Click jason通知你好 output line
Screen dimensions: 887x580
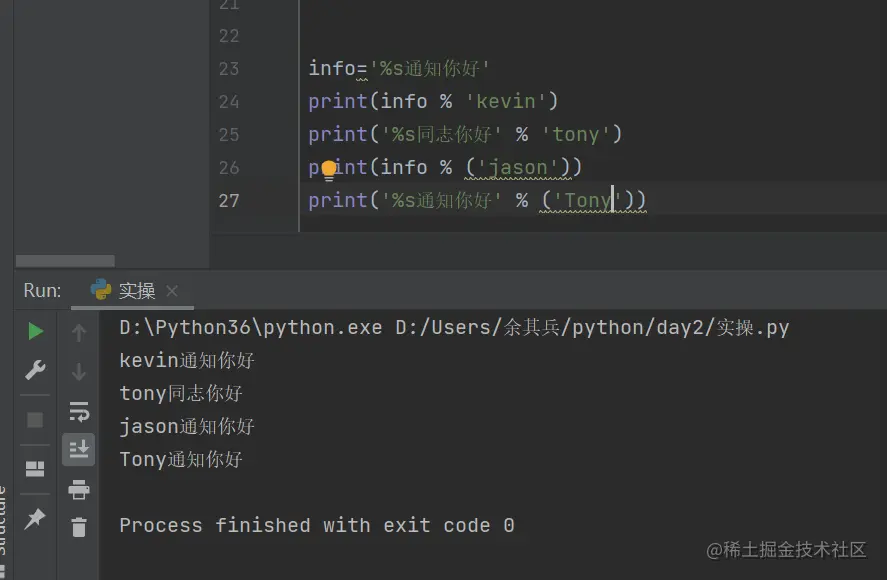pos(187,426)
